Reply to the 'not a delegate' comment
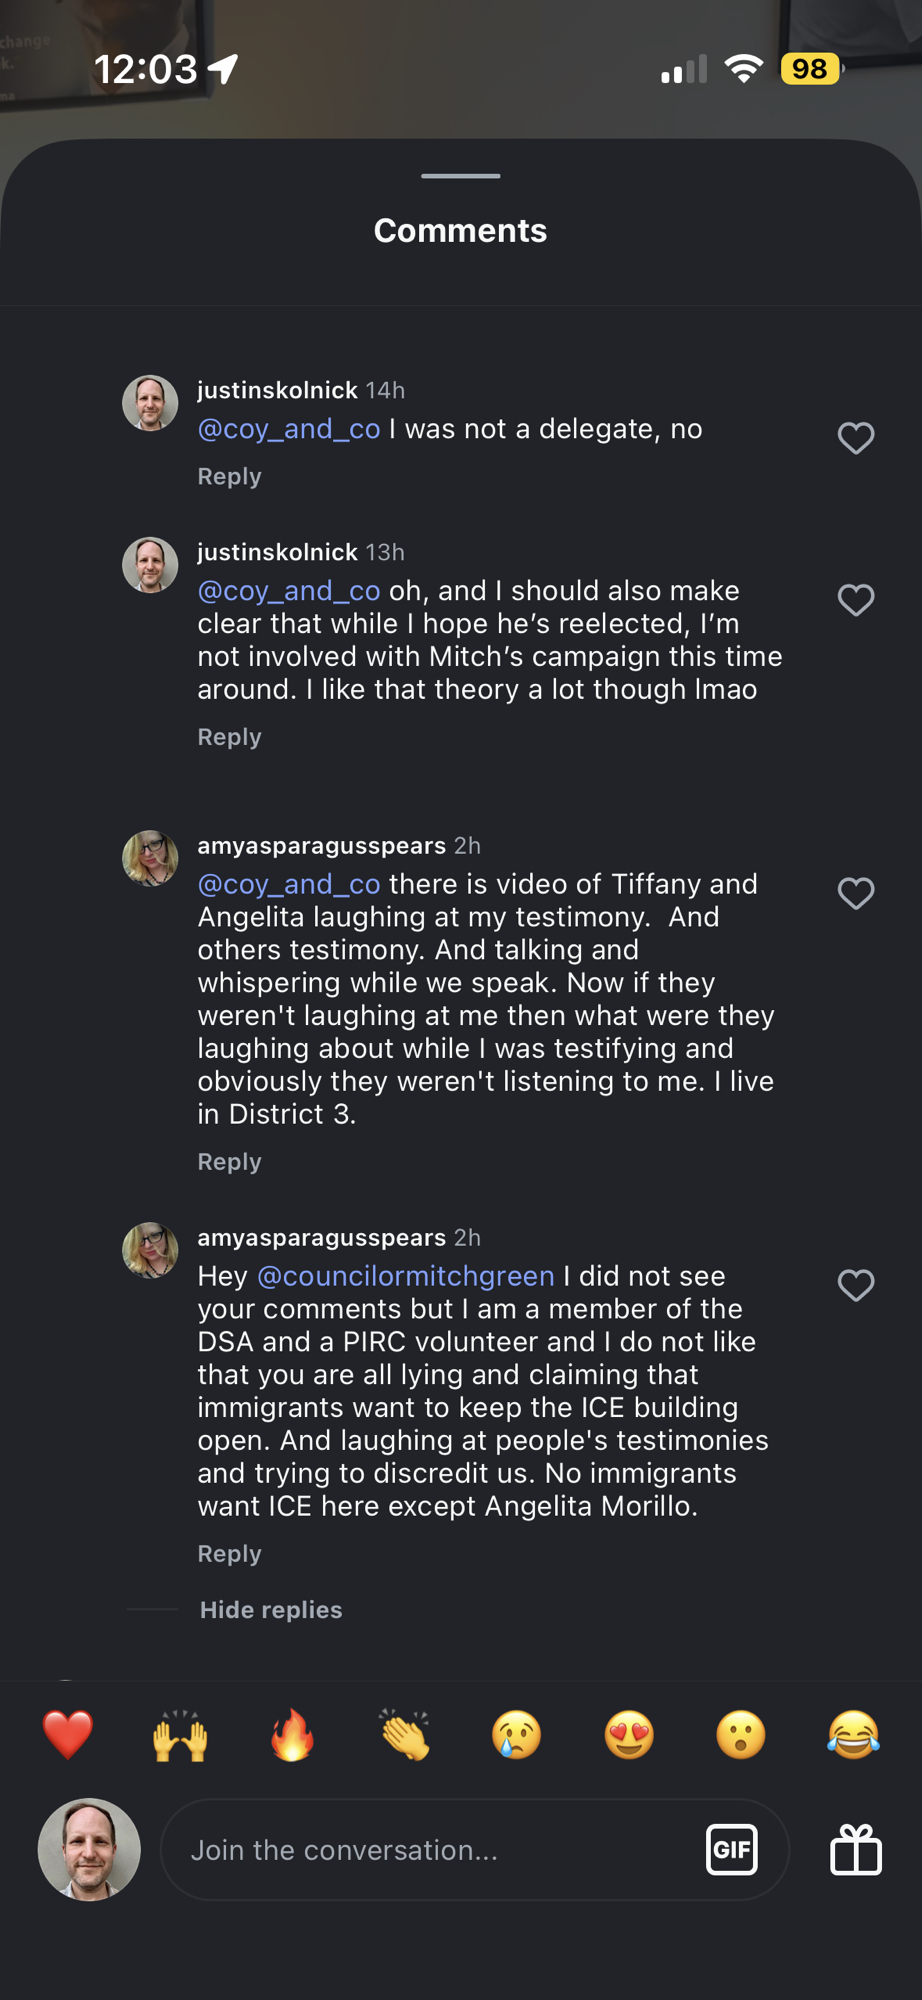922x2000 pixels. click(229, 477)
